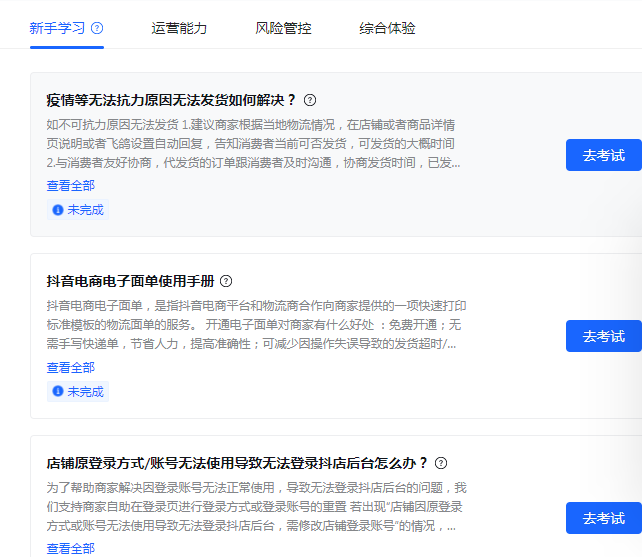The height and width of the screenshot is (557, 642).
Task: Click description starting 抖音电商电子面单，是指
Action: 256,325
